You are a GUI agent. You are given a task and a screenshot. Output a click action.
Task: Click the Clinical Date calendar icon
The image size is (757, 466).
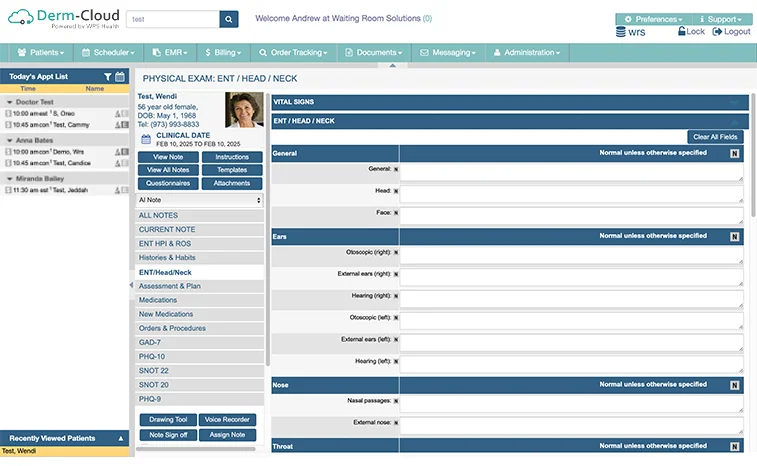click(146, 140)
